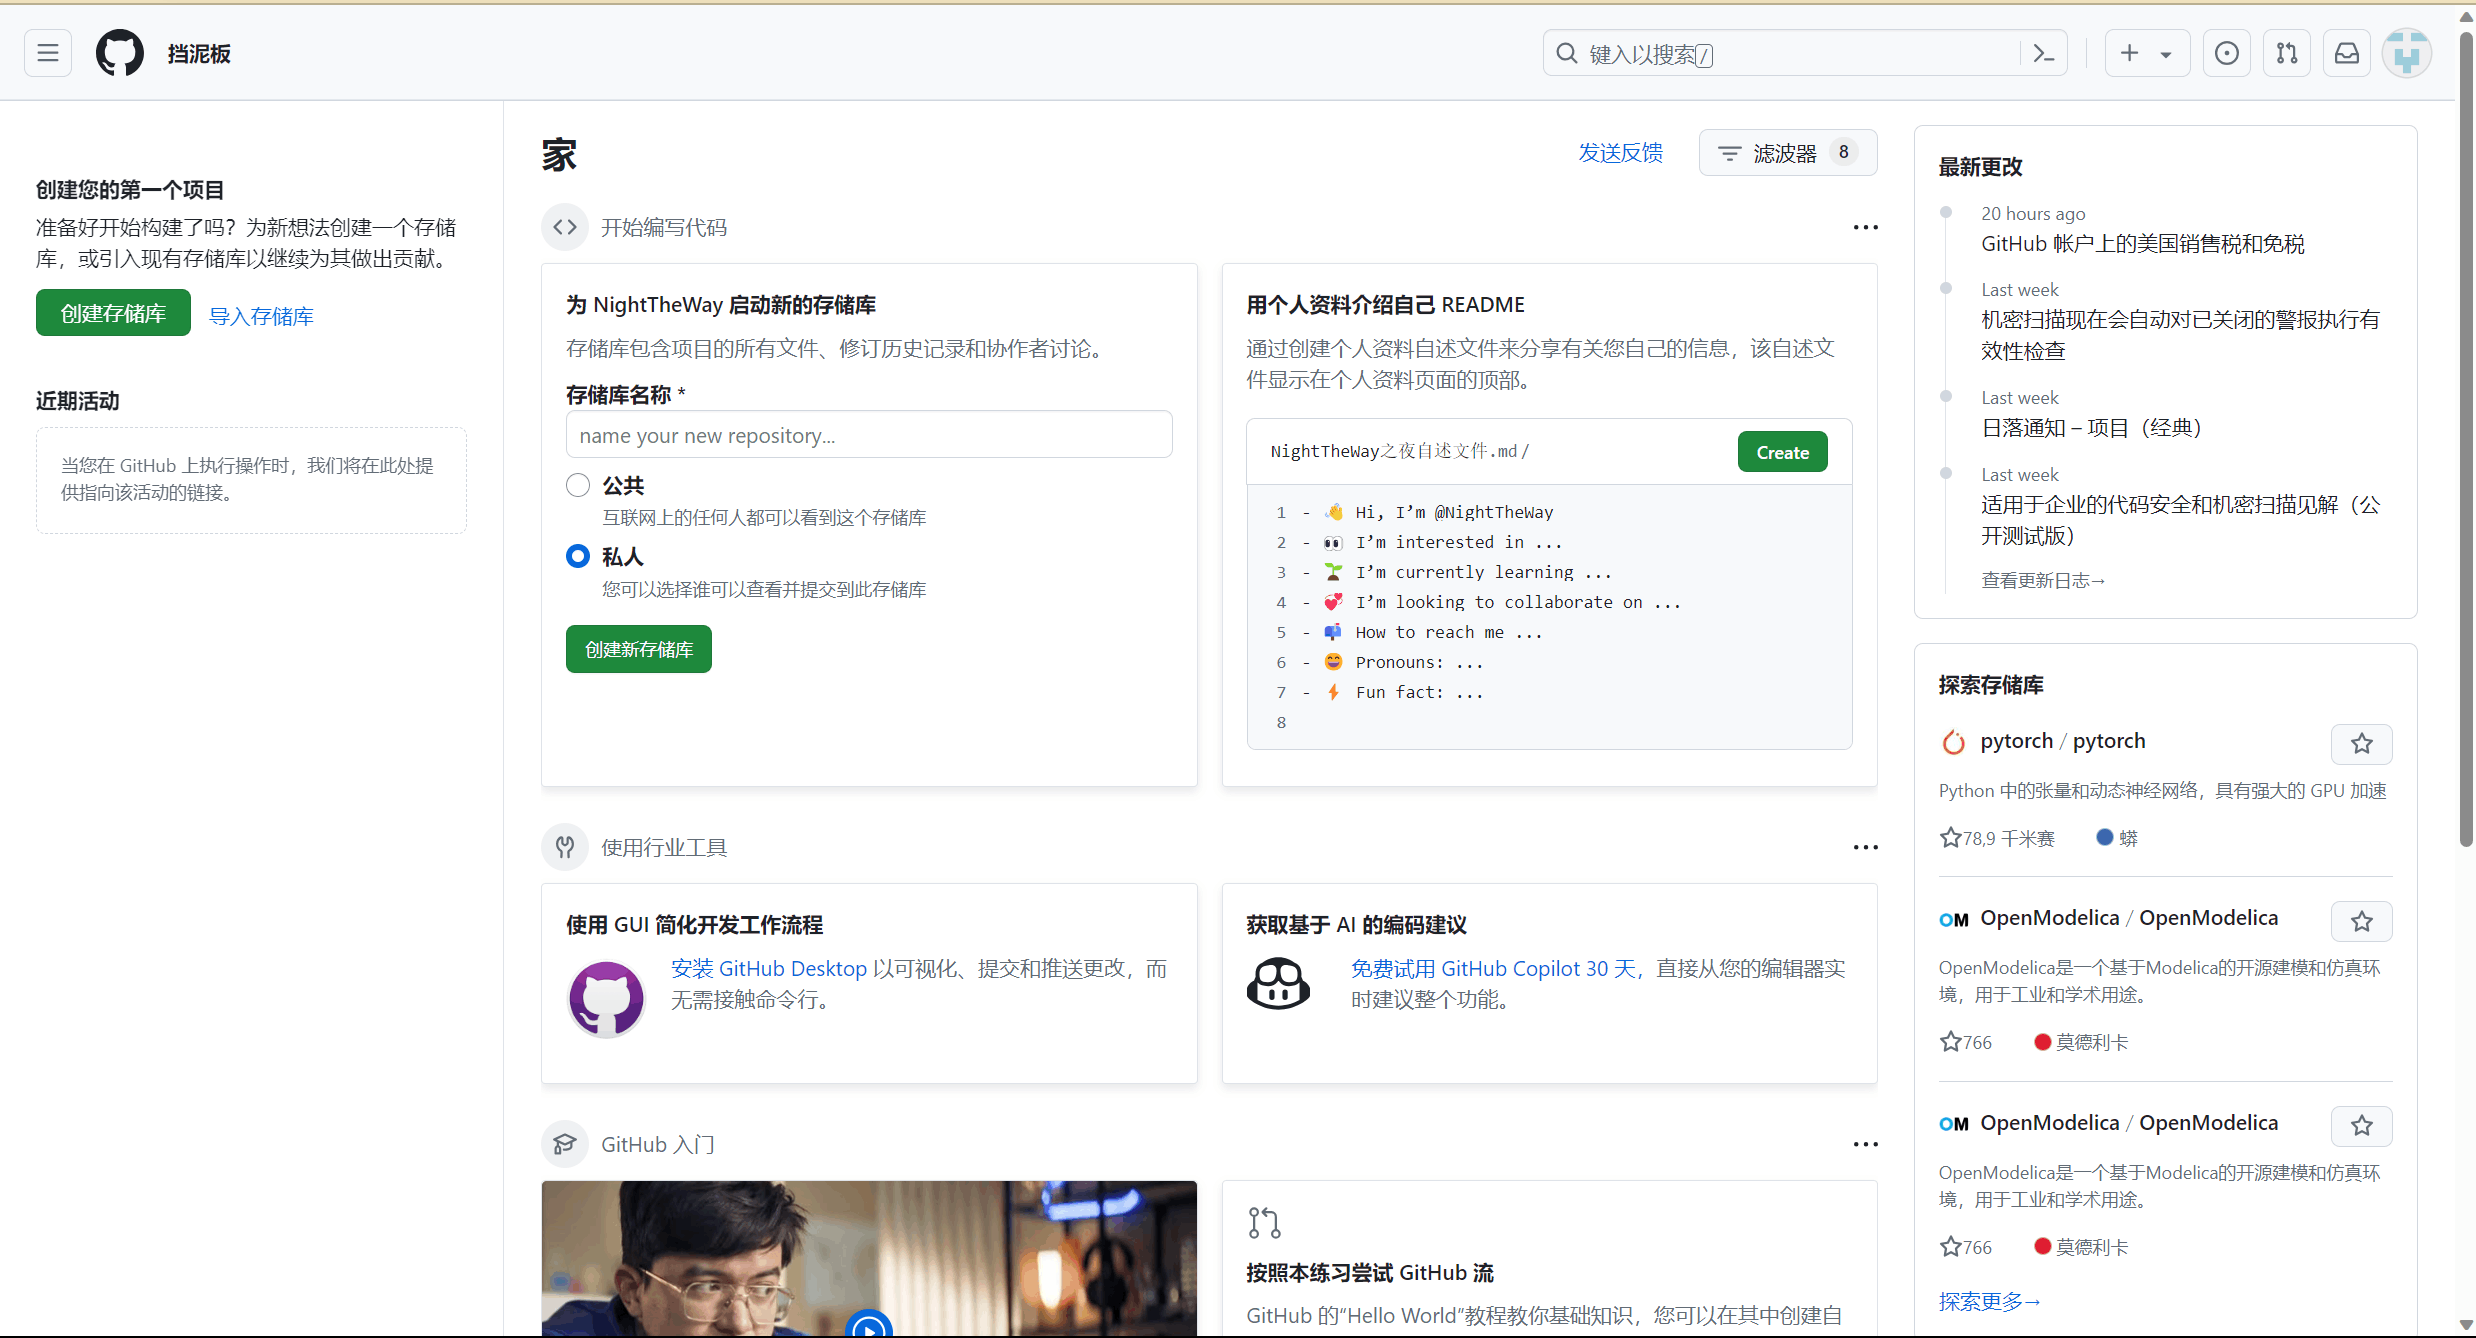Open the 使用行业工具 section options menu
The image size is (2476, 1338).
click(x=1865, y=848)
